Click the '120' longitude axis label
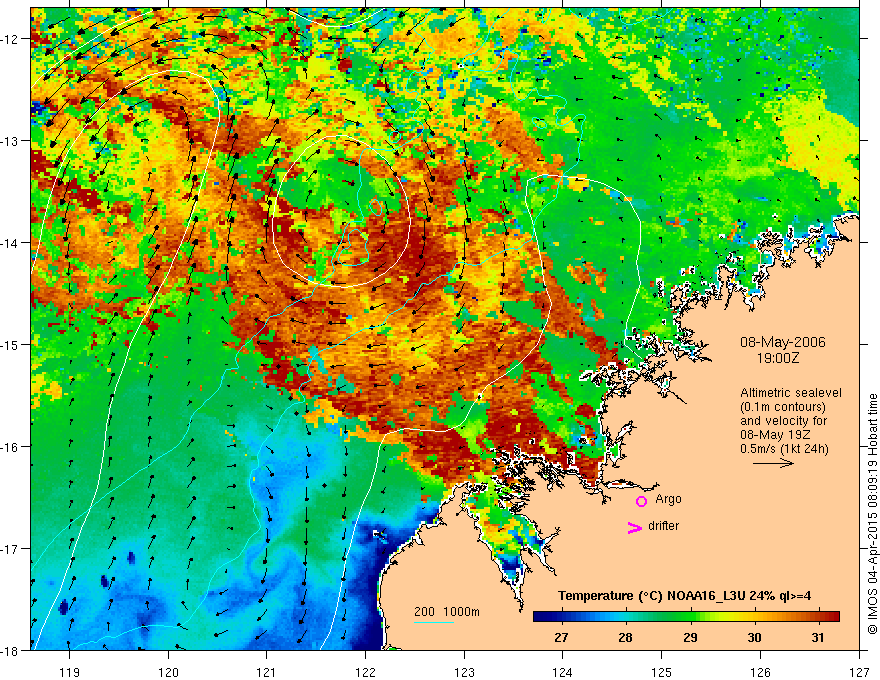880x680 pixels. [168, 672]
